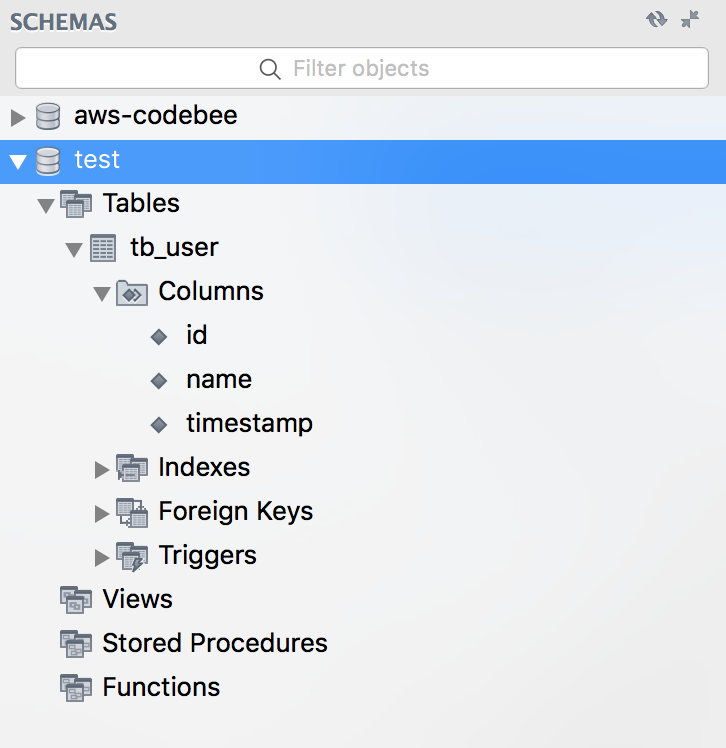Click the test database icon

click(x=48, y=160)
